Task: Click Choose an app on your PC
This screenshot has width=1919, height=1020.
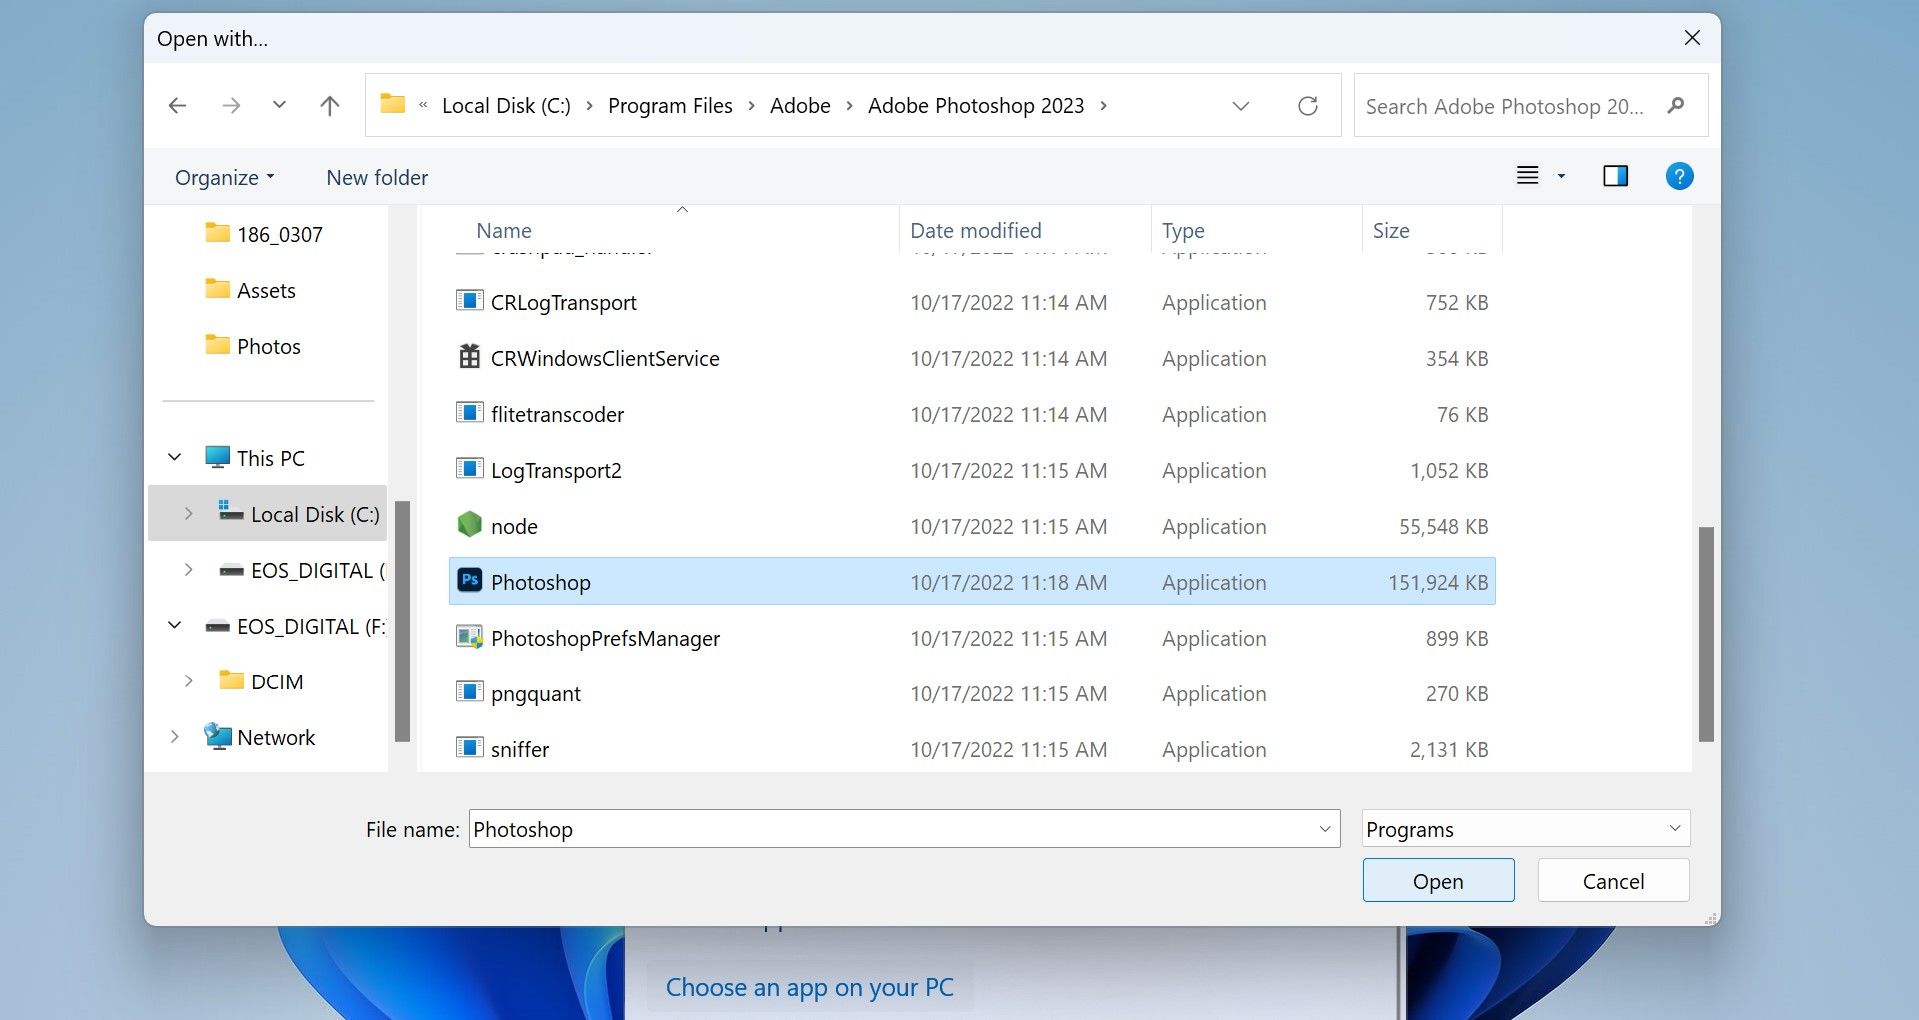Action: click(x=809, y=986)
